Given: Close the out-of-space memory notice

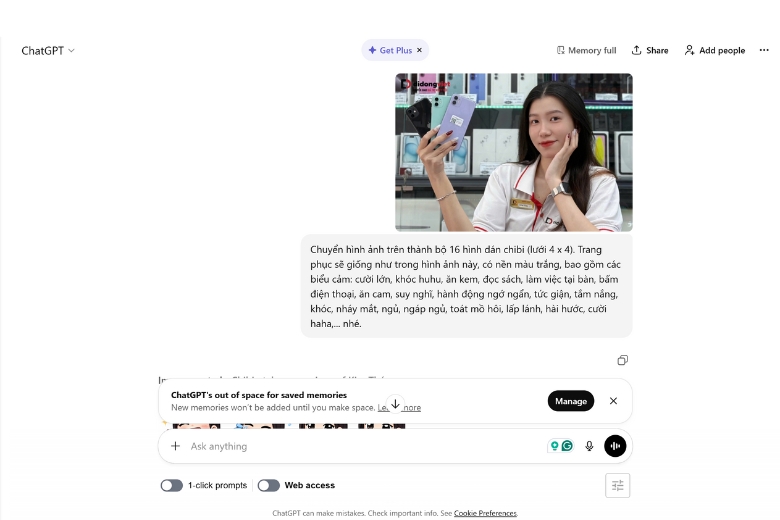Looking at the screenshot, I should [x=613, y=401].
